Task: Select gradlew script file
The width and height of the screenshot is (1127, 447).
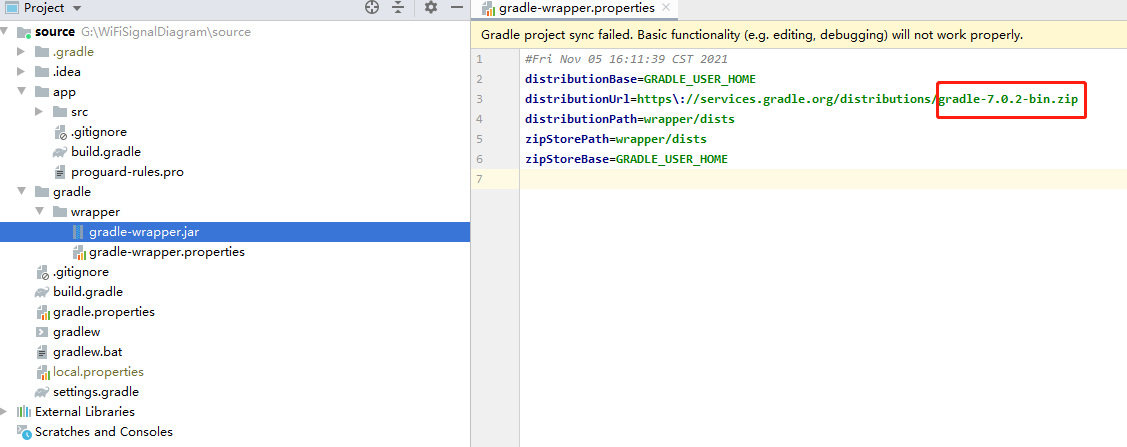Action: click(76, 332)
